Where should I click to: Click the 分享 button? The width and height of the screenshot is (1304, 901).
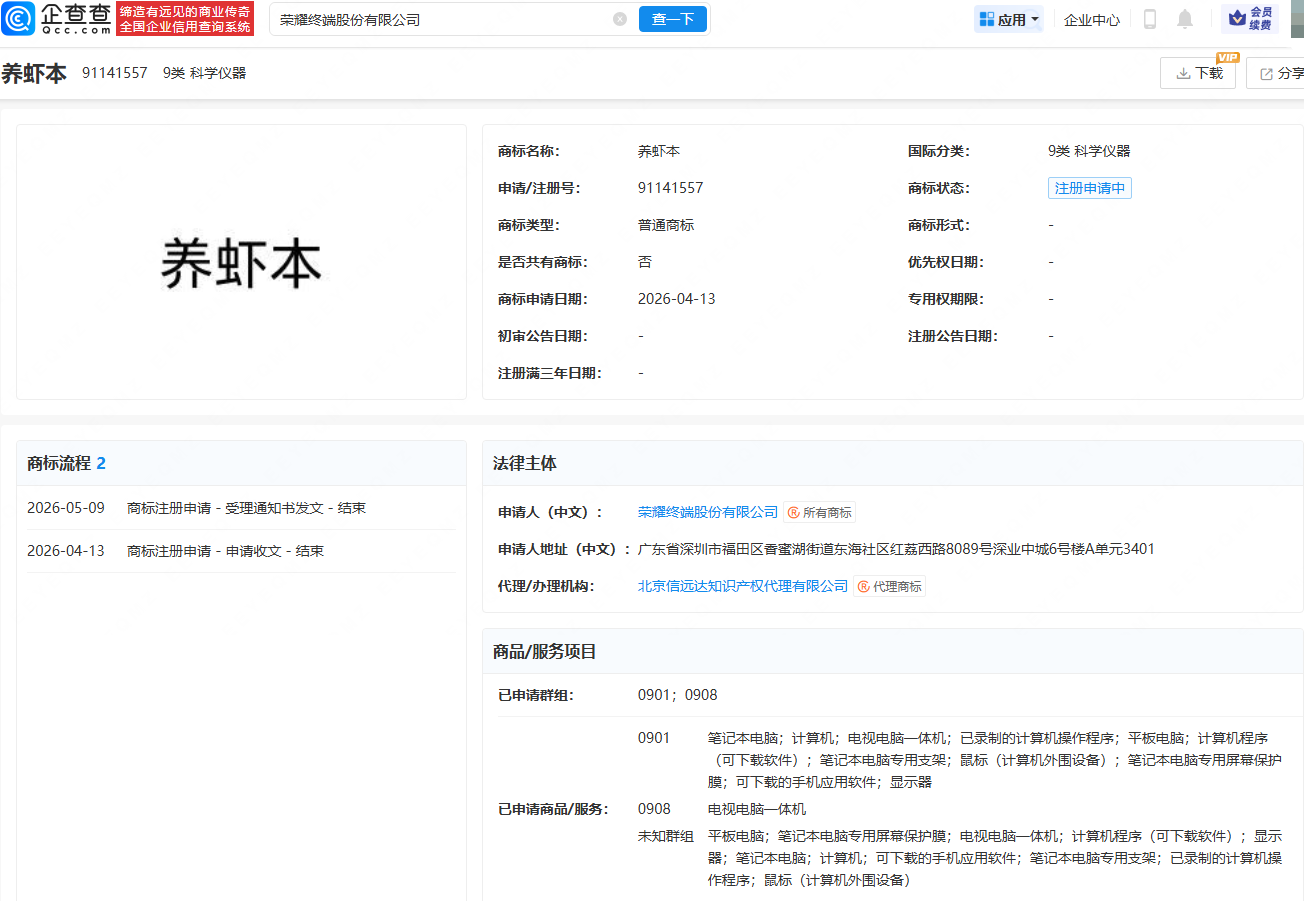pos(1277,73)
